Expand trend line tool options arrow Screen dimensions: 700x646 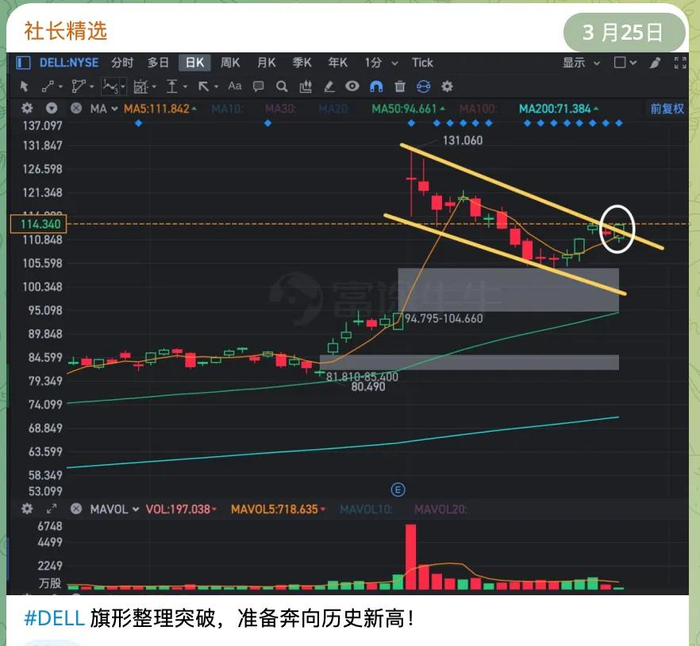click(60, 87)
